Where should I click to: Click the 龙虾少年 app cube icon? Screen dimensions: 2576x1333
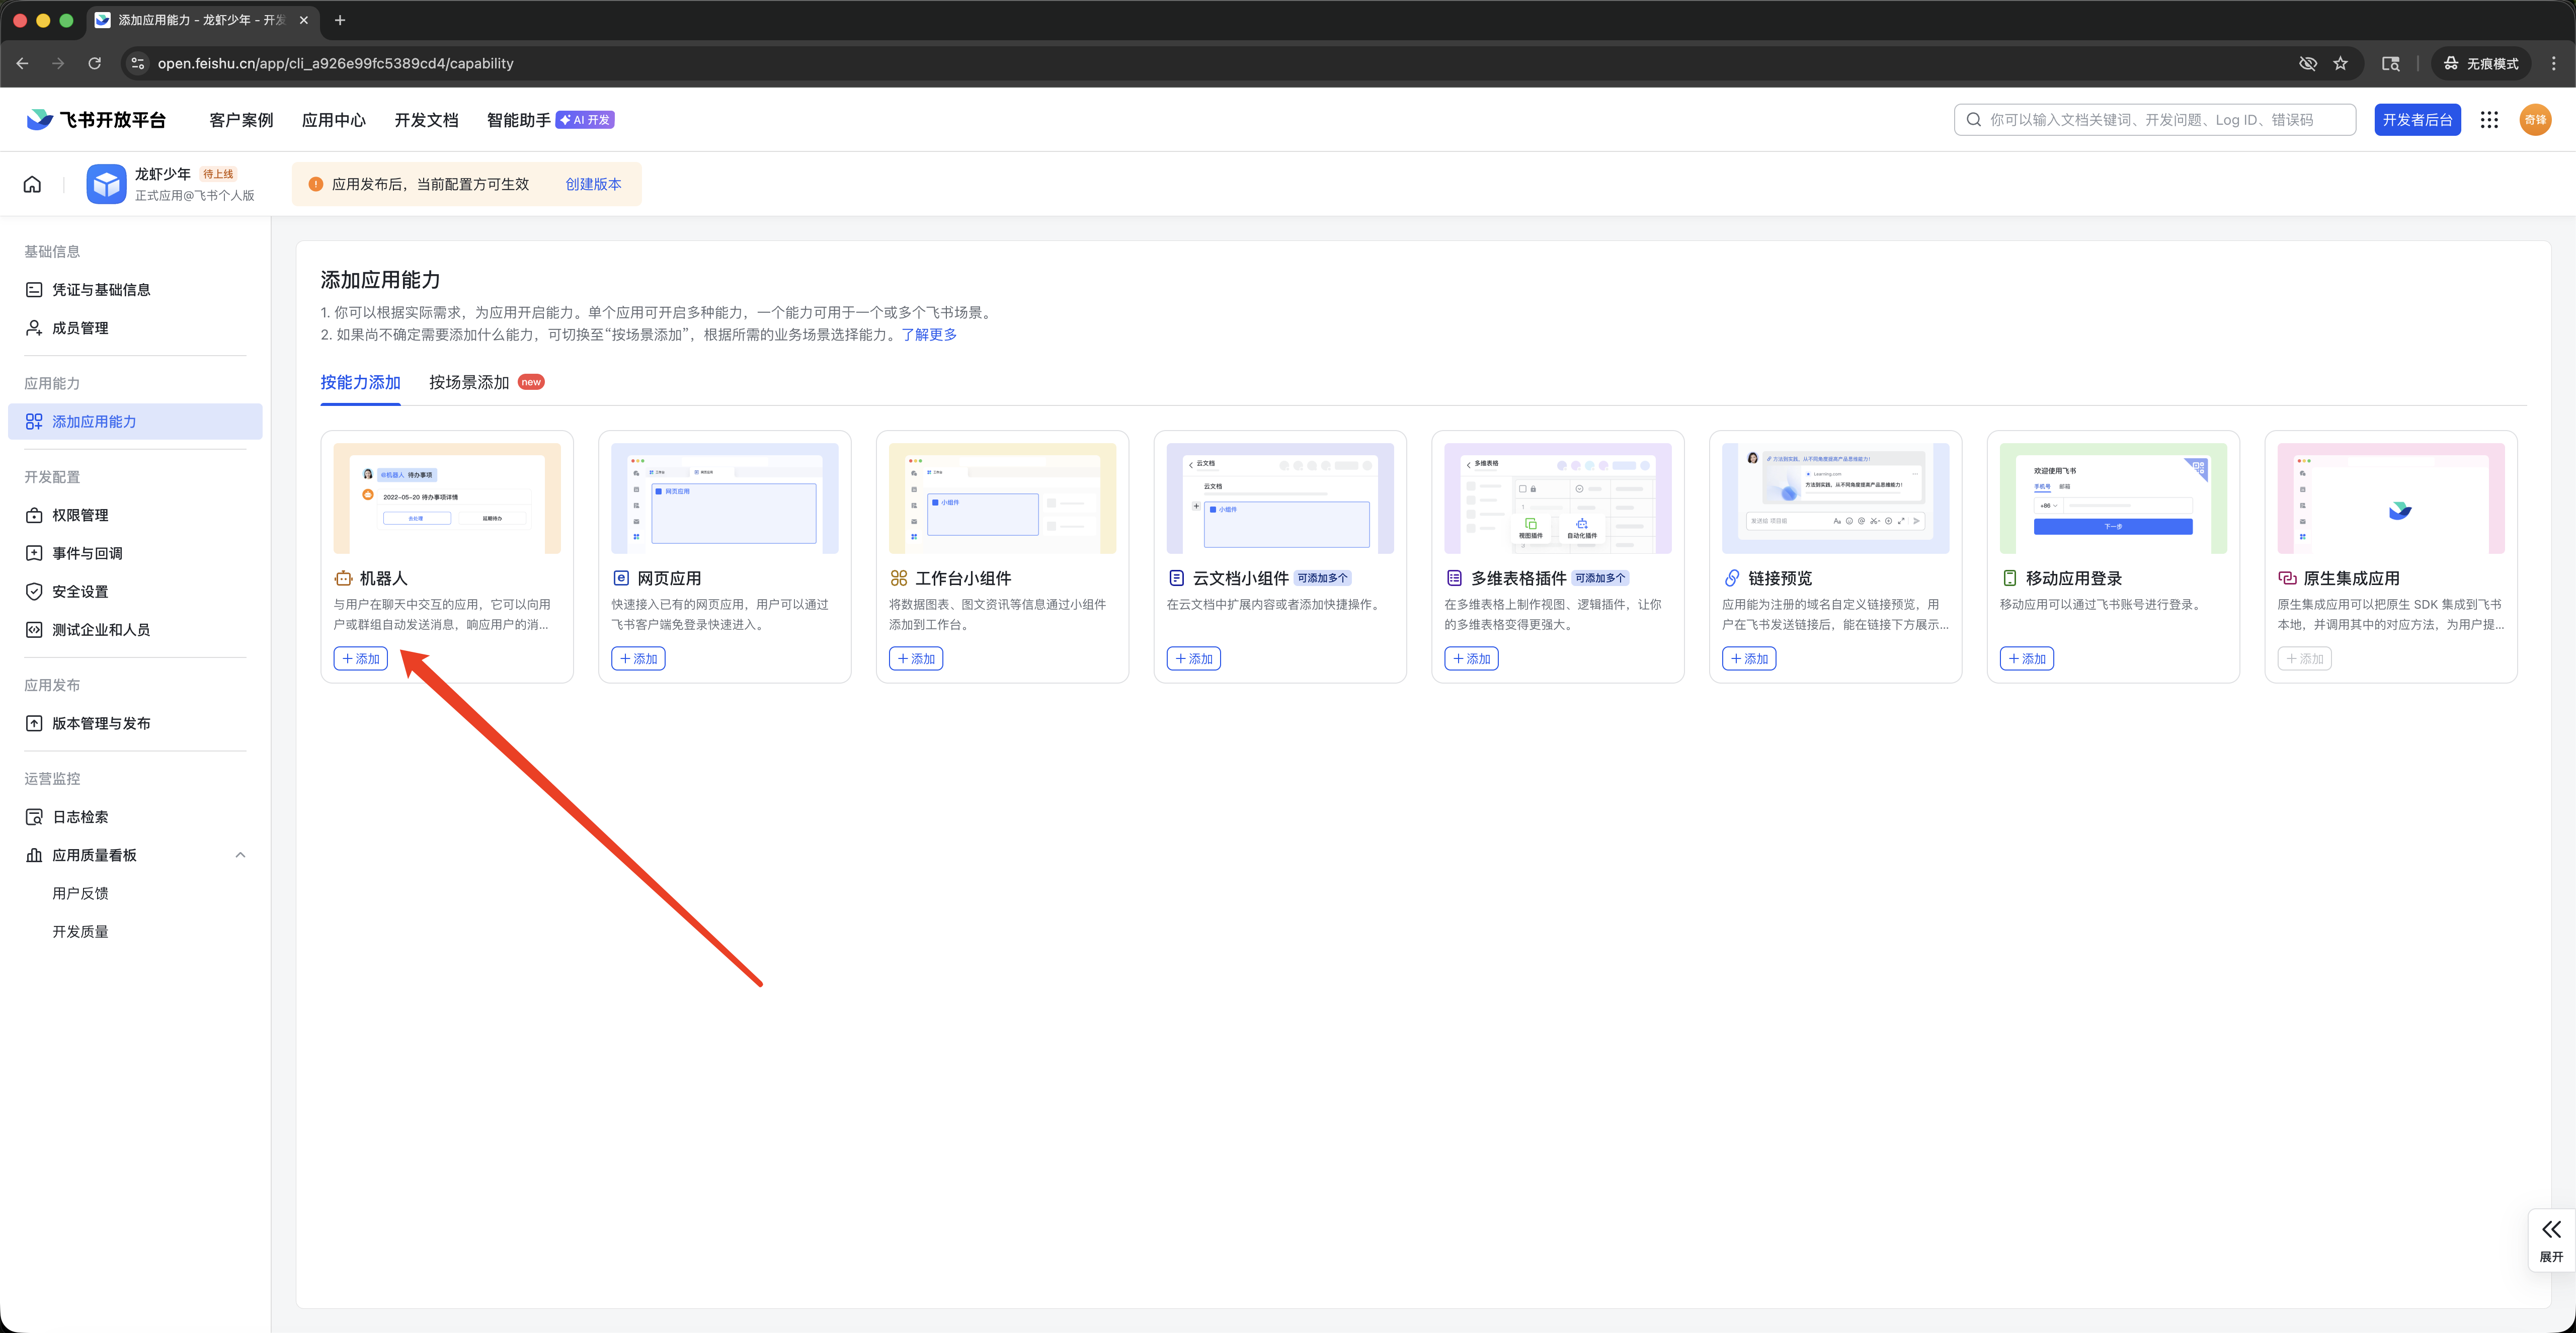pos(106,184)
